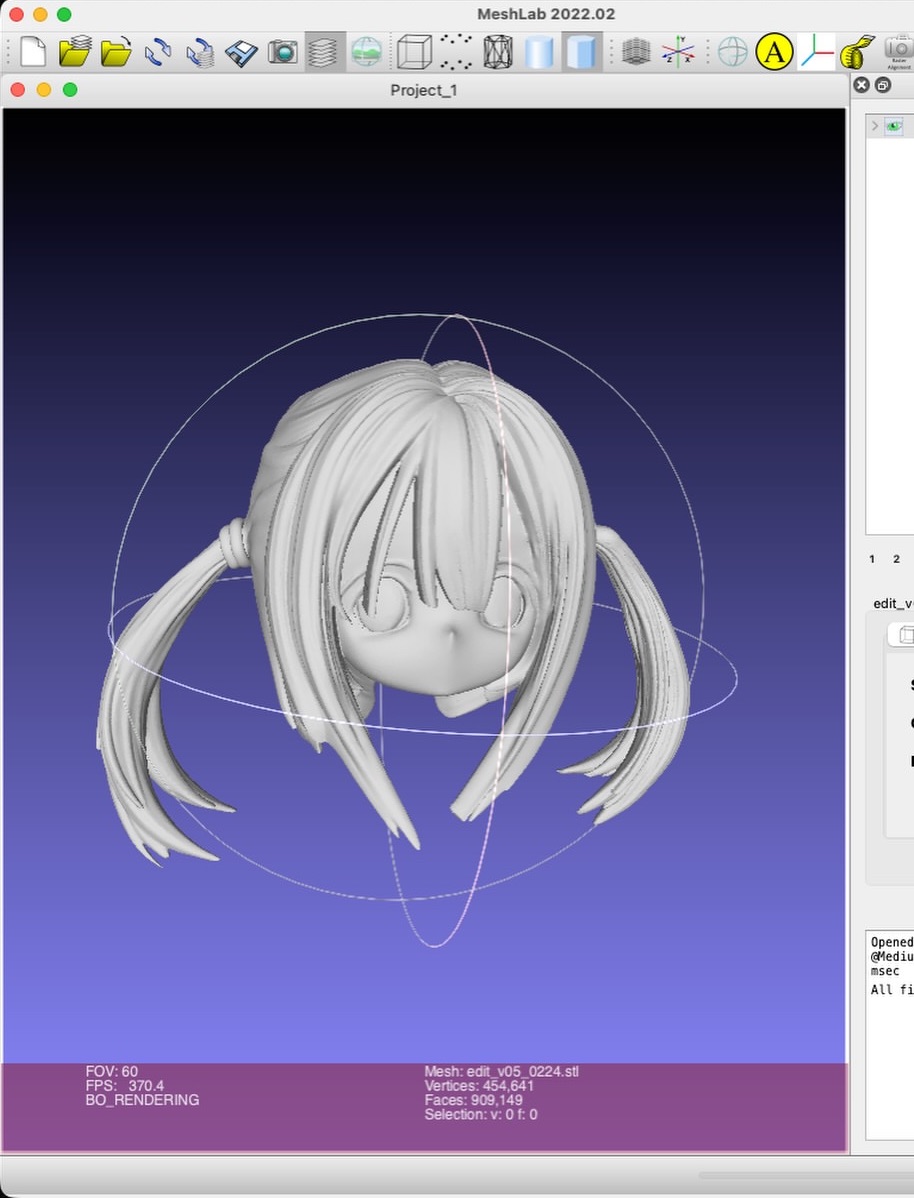Minimize the Project_1 sub-window

point(44,89)
